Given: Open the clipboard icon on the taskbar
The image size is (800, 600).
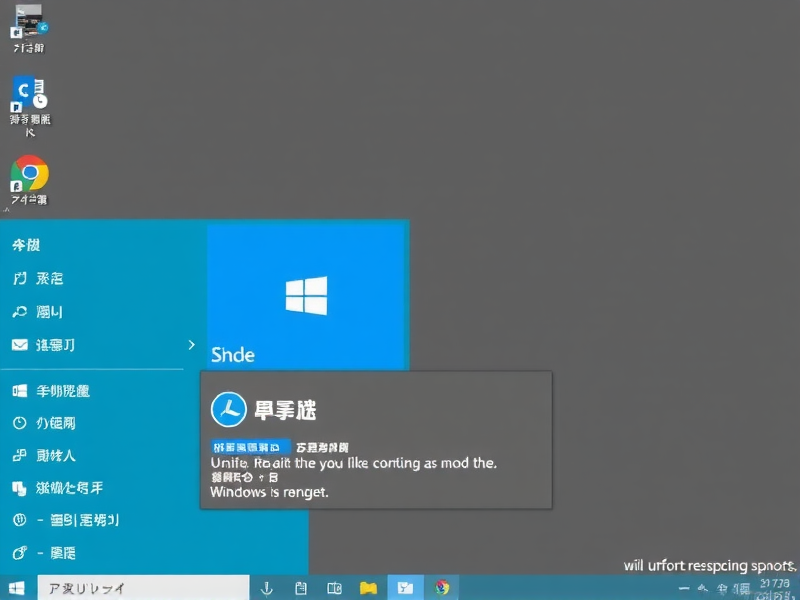Looking at the screenshot, I should click(x=302, y=588).
